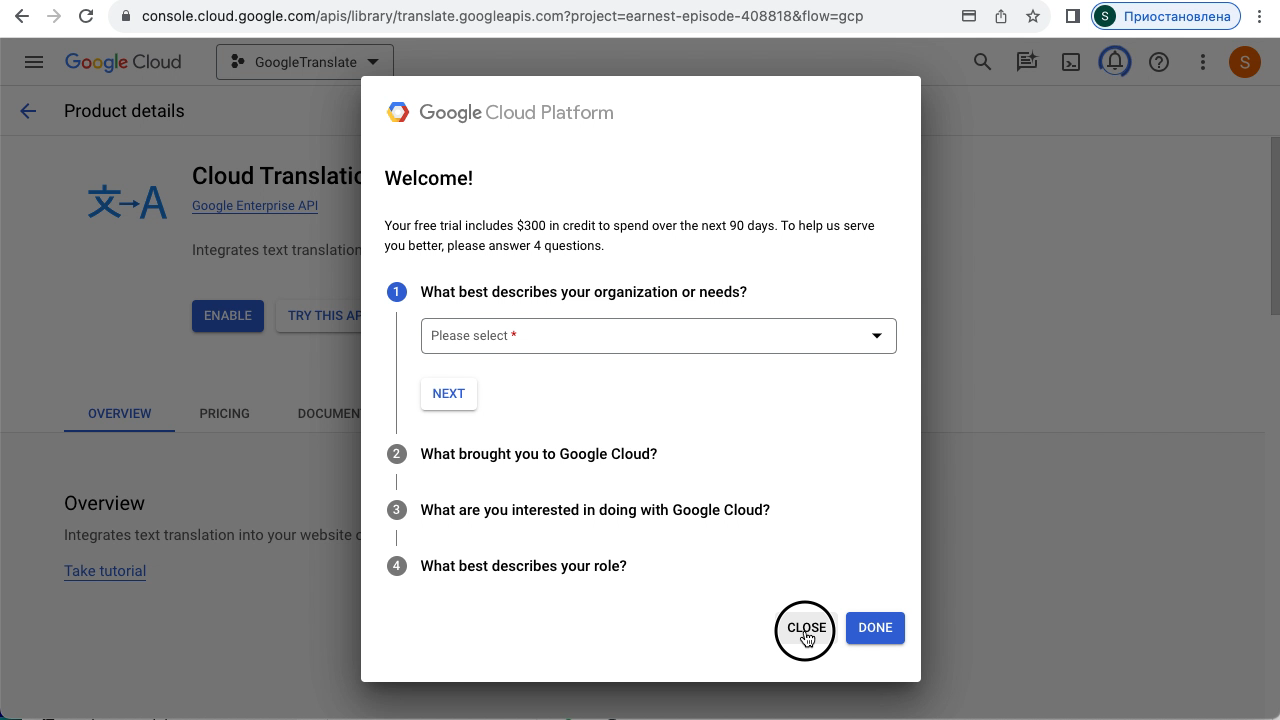
Task: Click the browser address bar URL
Action: coord(502,16)
